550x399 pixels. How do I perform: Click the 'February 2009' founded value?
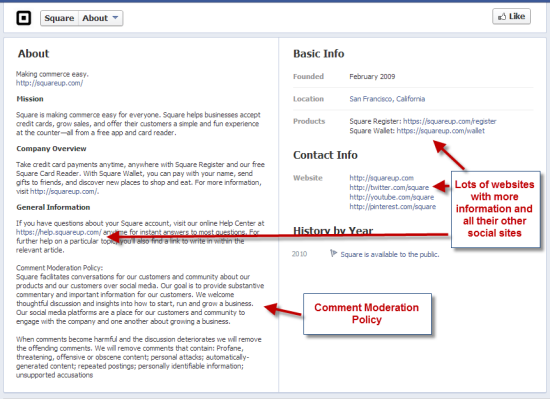(372, 76)
